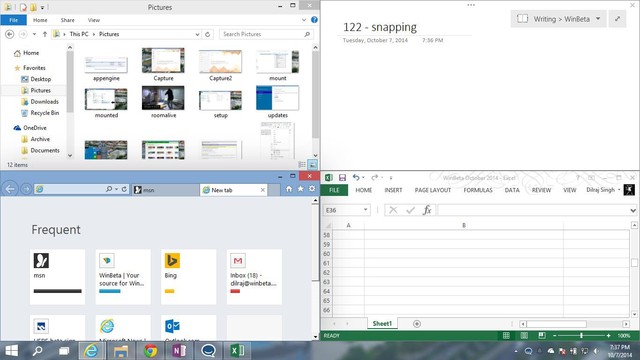Switch Excel to Page Break Preview icon

542,336
